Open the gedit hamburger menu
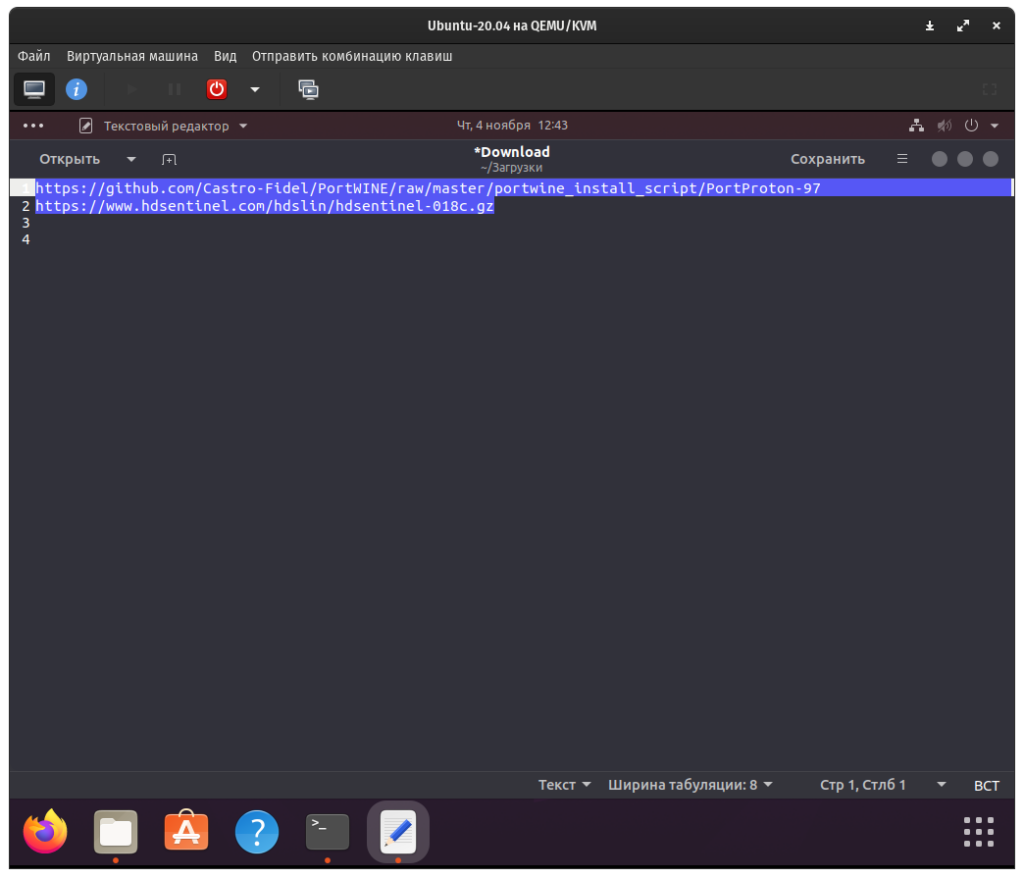Viewport: 1024px width, 878px height. tap(902, 159)
